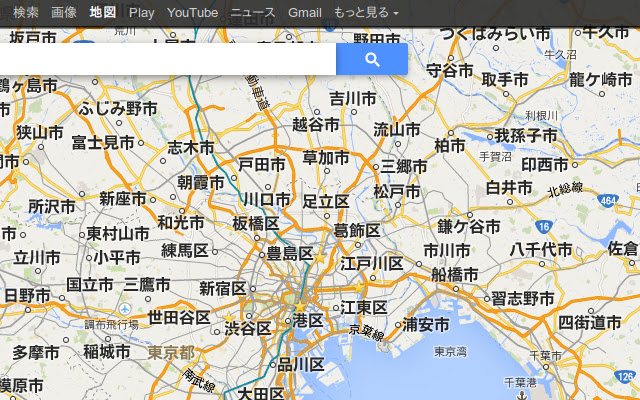Click the blue search magnifier button
Screen dimensions: 640x400
[x=372, y=59]
